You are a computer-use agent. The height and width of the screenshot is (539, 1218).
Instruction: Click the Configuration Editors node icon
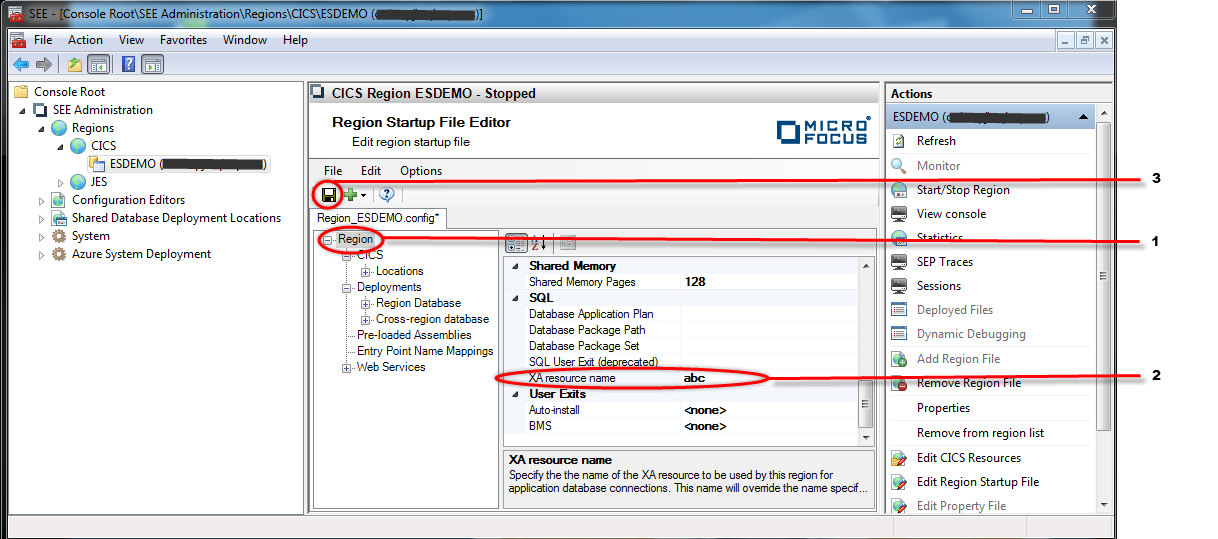tap(59, 200)
